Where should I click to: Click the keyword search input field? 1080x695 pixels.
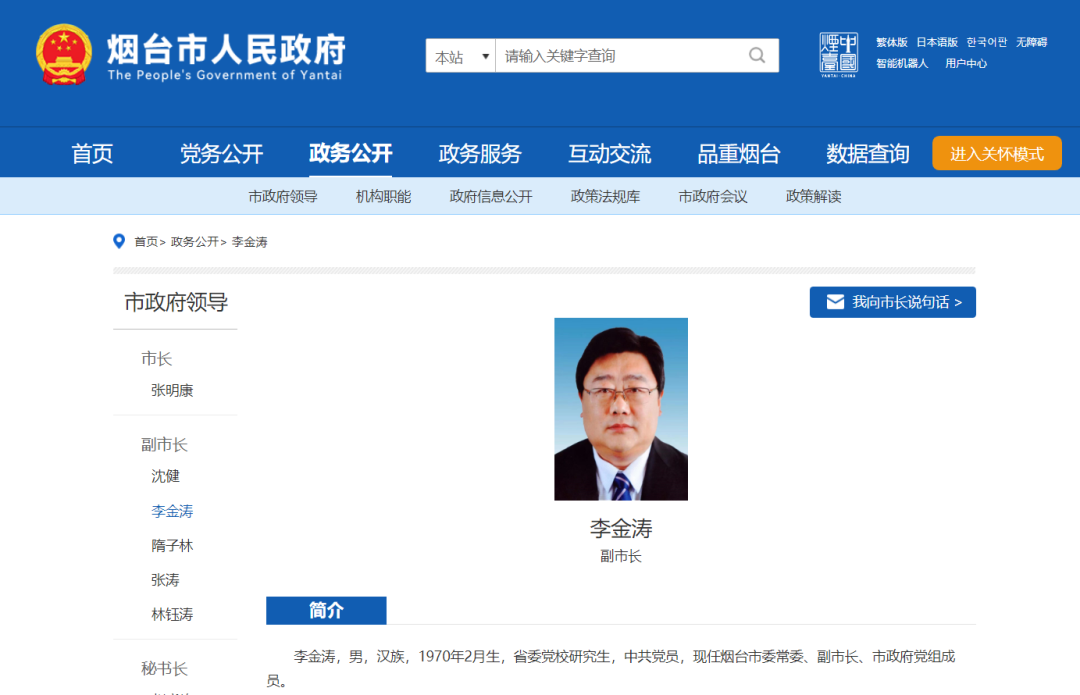[x=620, y=56]
